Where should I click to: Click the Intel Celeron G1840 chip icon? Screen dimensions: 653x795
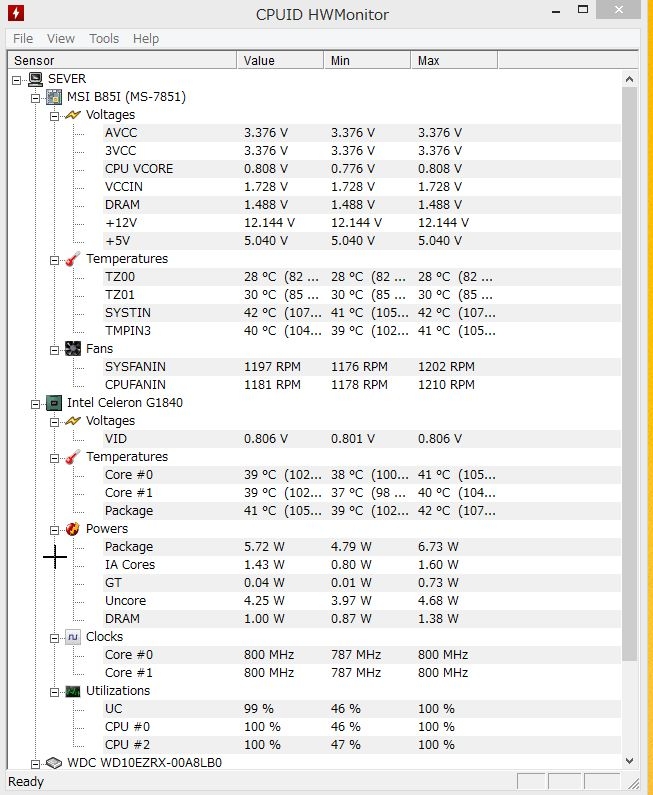(x=54, y=403)
